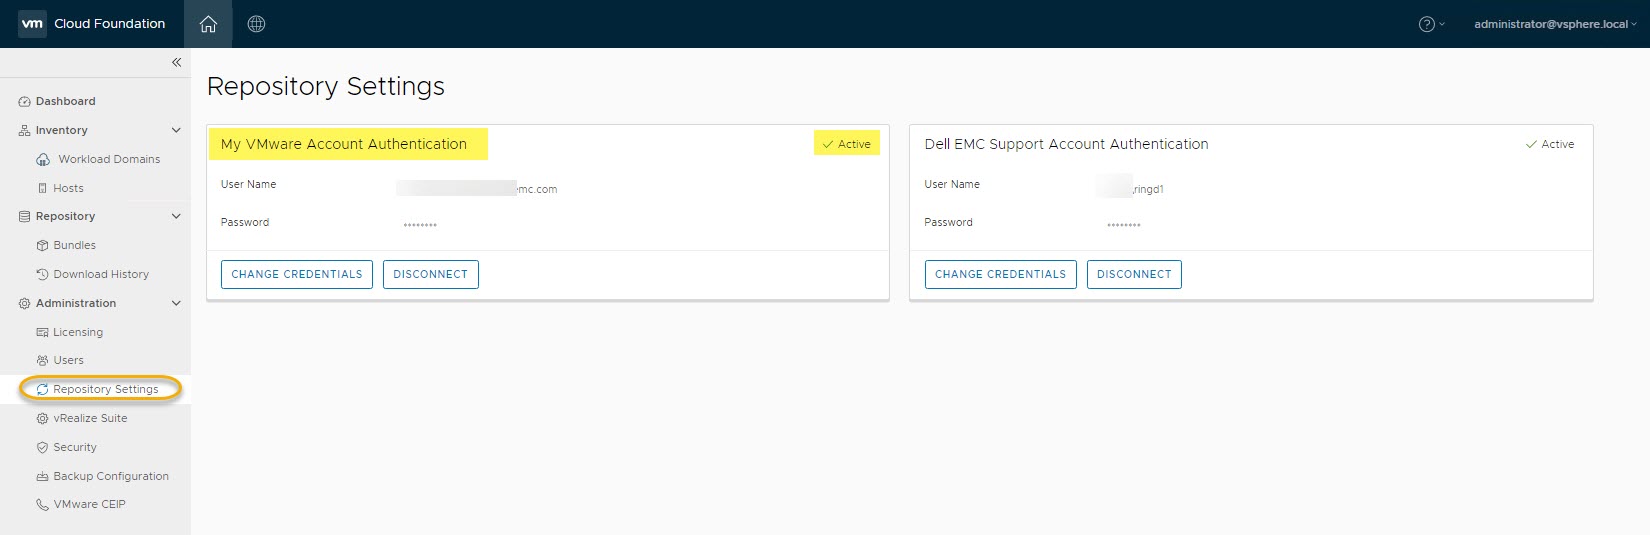This screenshot has width=1650, height=535.
Task: Open Licensing page
Action: (x=78, y=332)
